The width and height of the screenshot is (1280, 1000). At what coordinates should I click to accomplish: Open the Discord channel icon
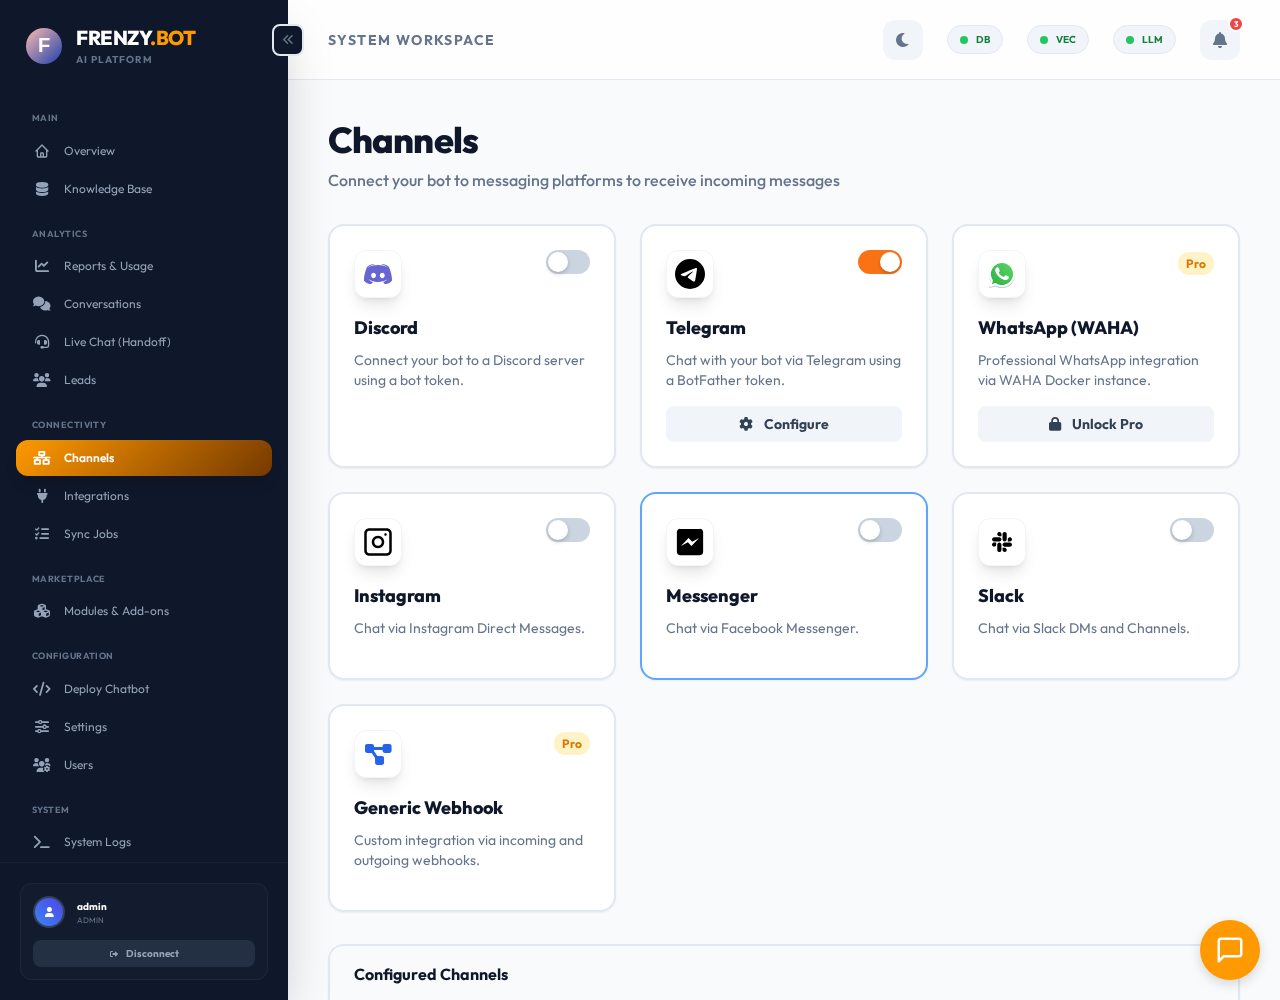click(x=378, y=274)
